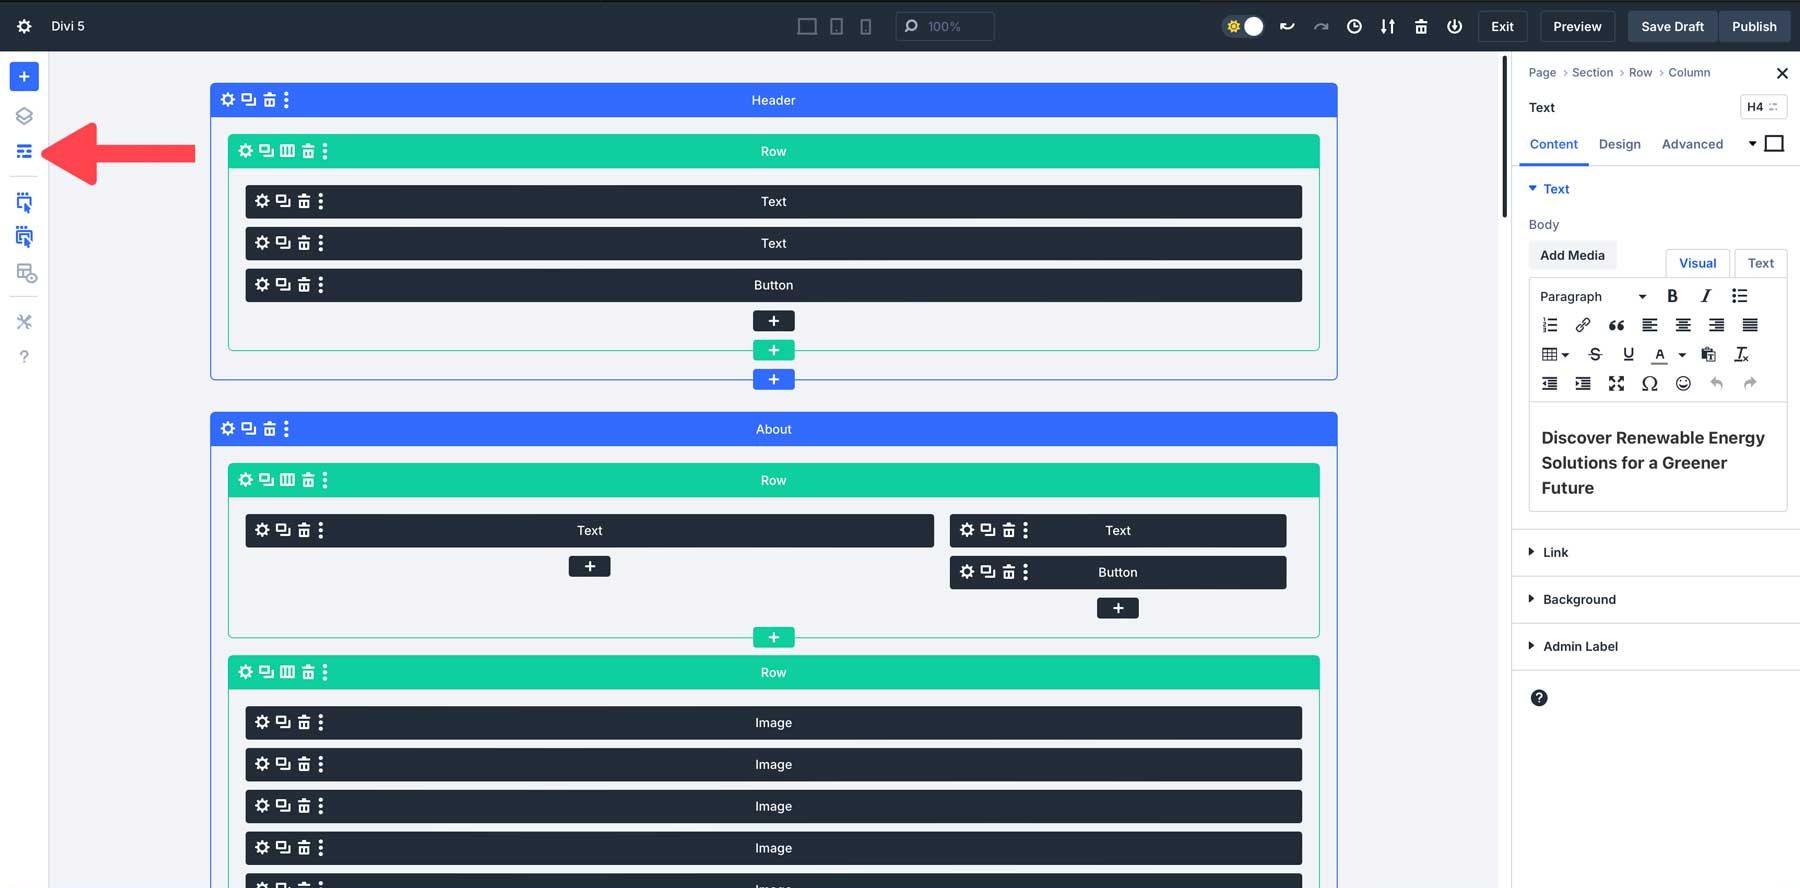Toggle fullscreen editor icon
1800x888 pixels.
click(1616, 383)
